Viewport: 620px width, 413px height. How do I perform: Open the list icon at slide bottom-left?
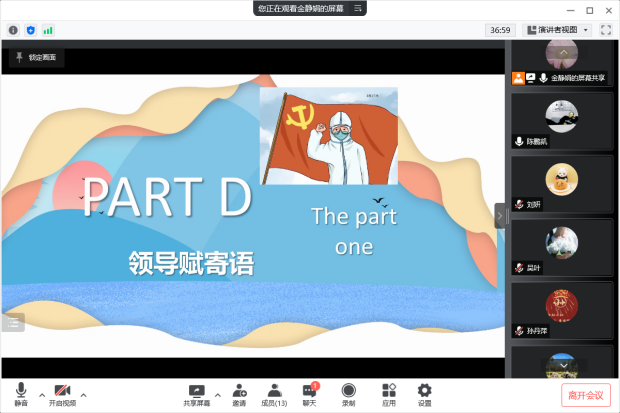coord(13,322)
